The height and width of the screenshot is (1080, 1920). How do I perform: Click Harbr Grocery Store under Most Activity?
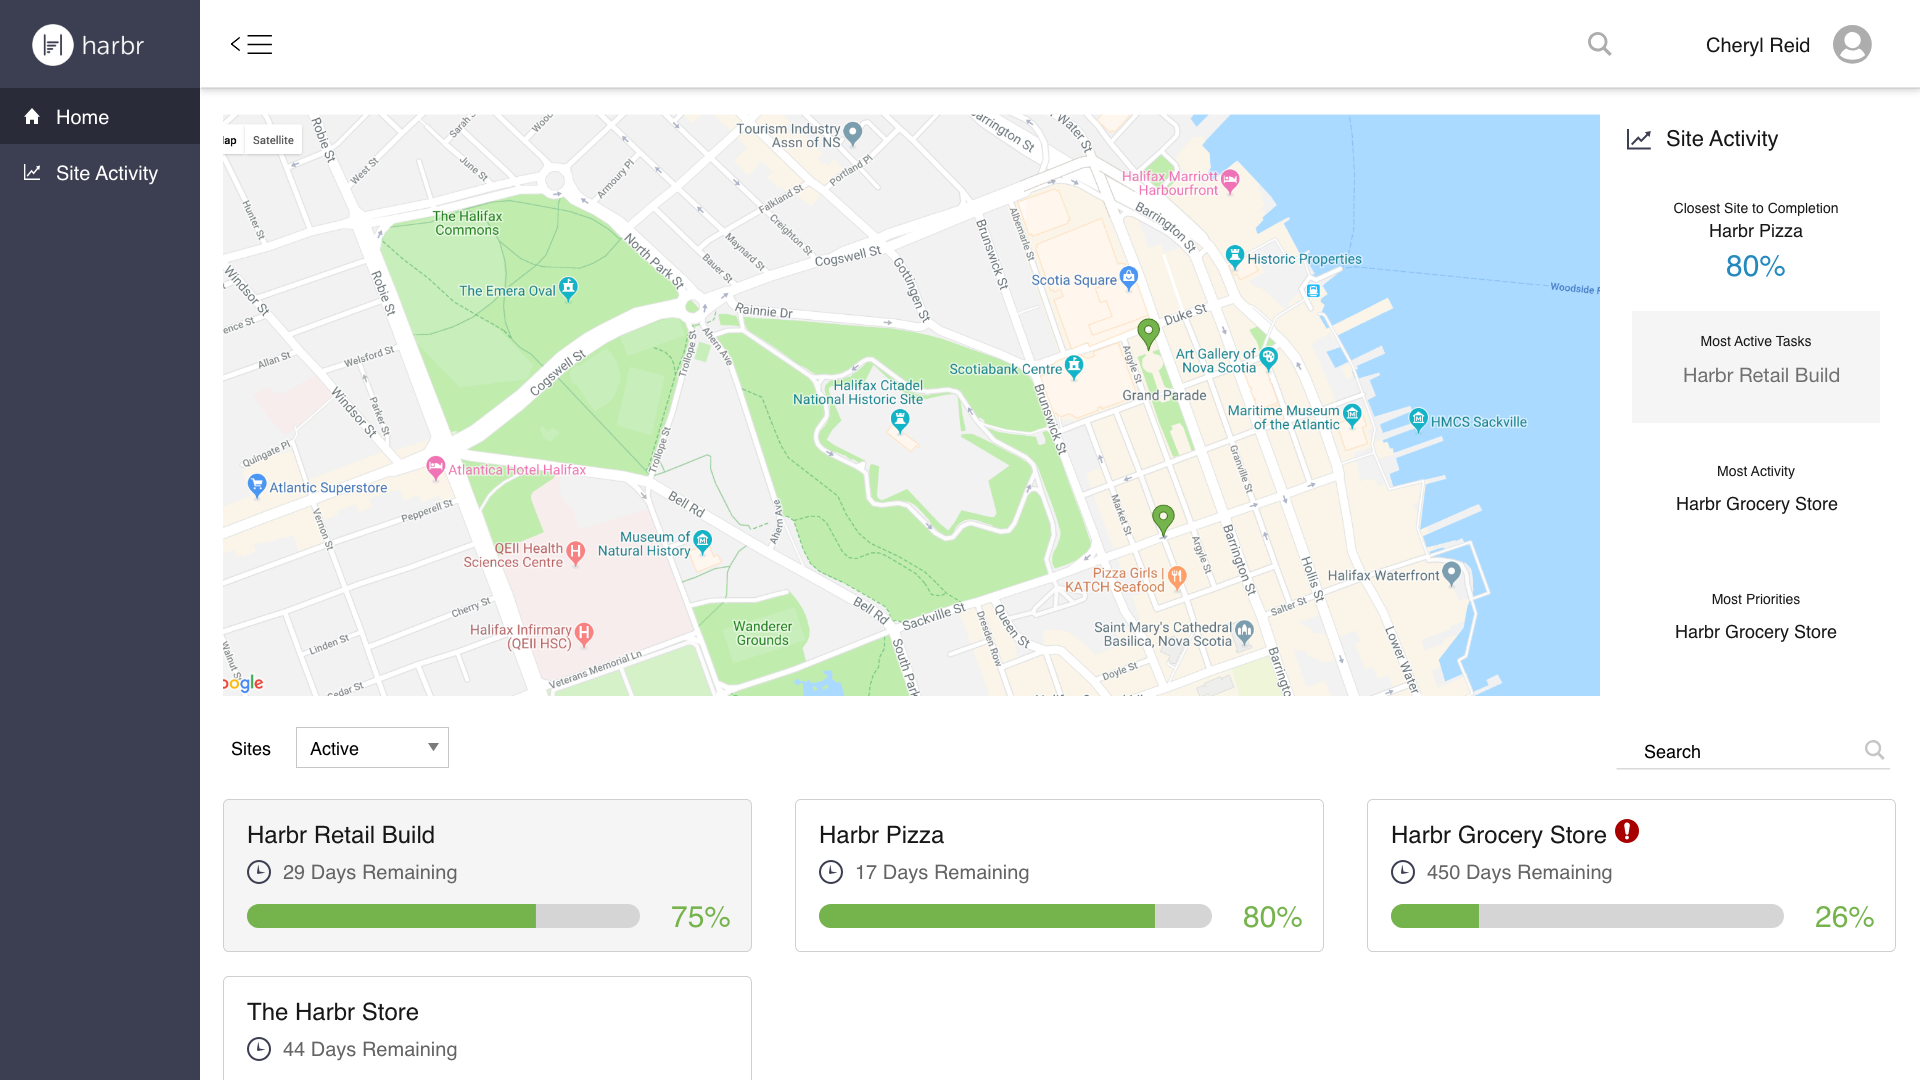coord(1756,504)
